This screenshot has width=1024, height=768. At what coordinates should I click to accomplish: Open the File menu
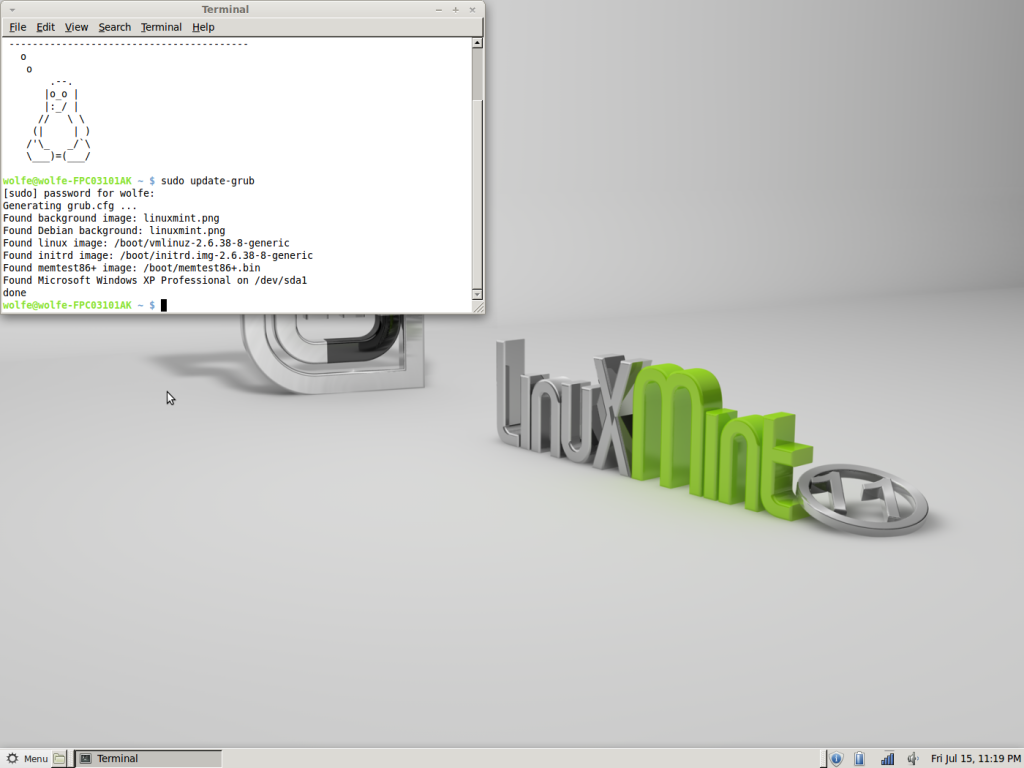[x=17, y=27]
